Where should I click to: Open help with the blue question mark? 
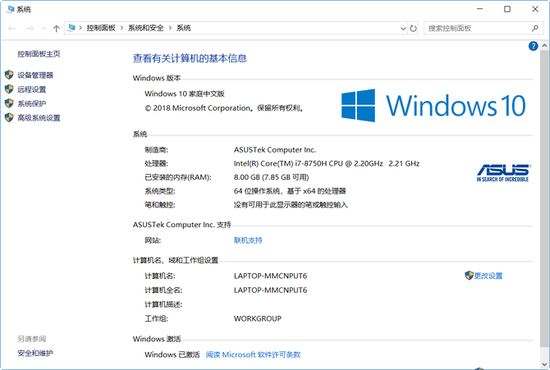[533, 46]
